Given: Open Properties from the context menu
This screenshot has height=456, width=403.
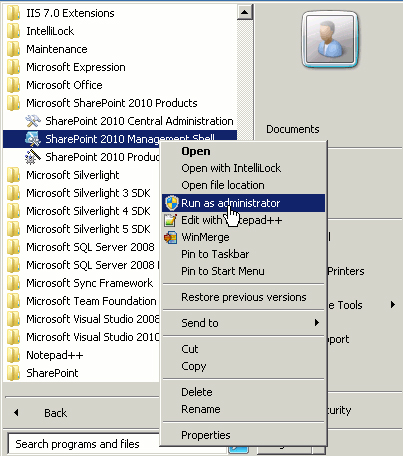Looking at the screenshot, I should (206, 435).
